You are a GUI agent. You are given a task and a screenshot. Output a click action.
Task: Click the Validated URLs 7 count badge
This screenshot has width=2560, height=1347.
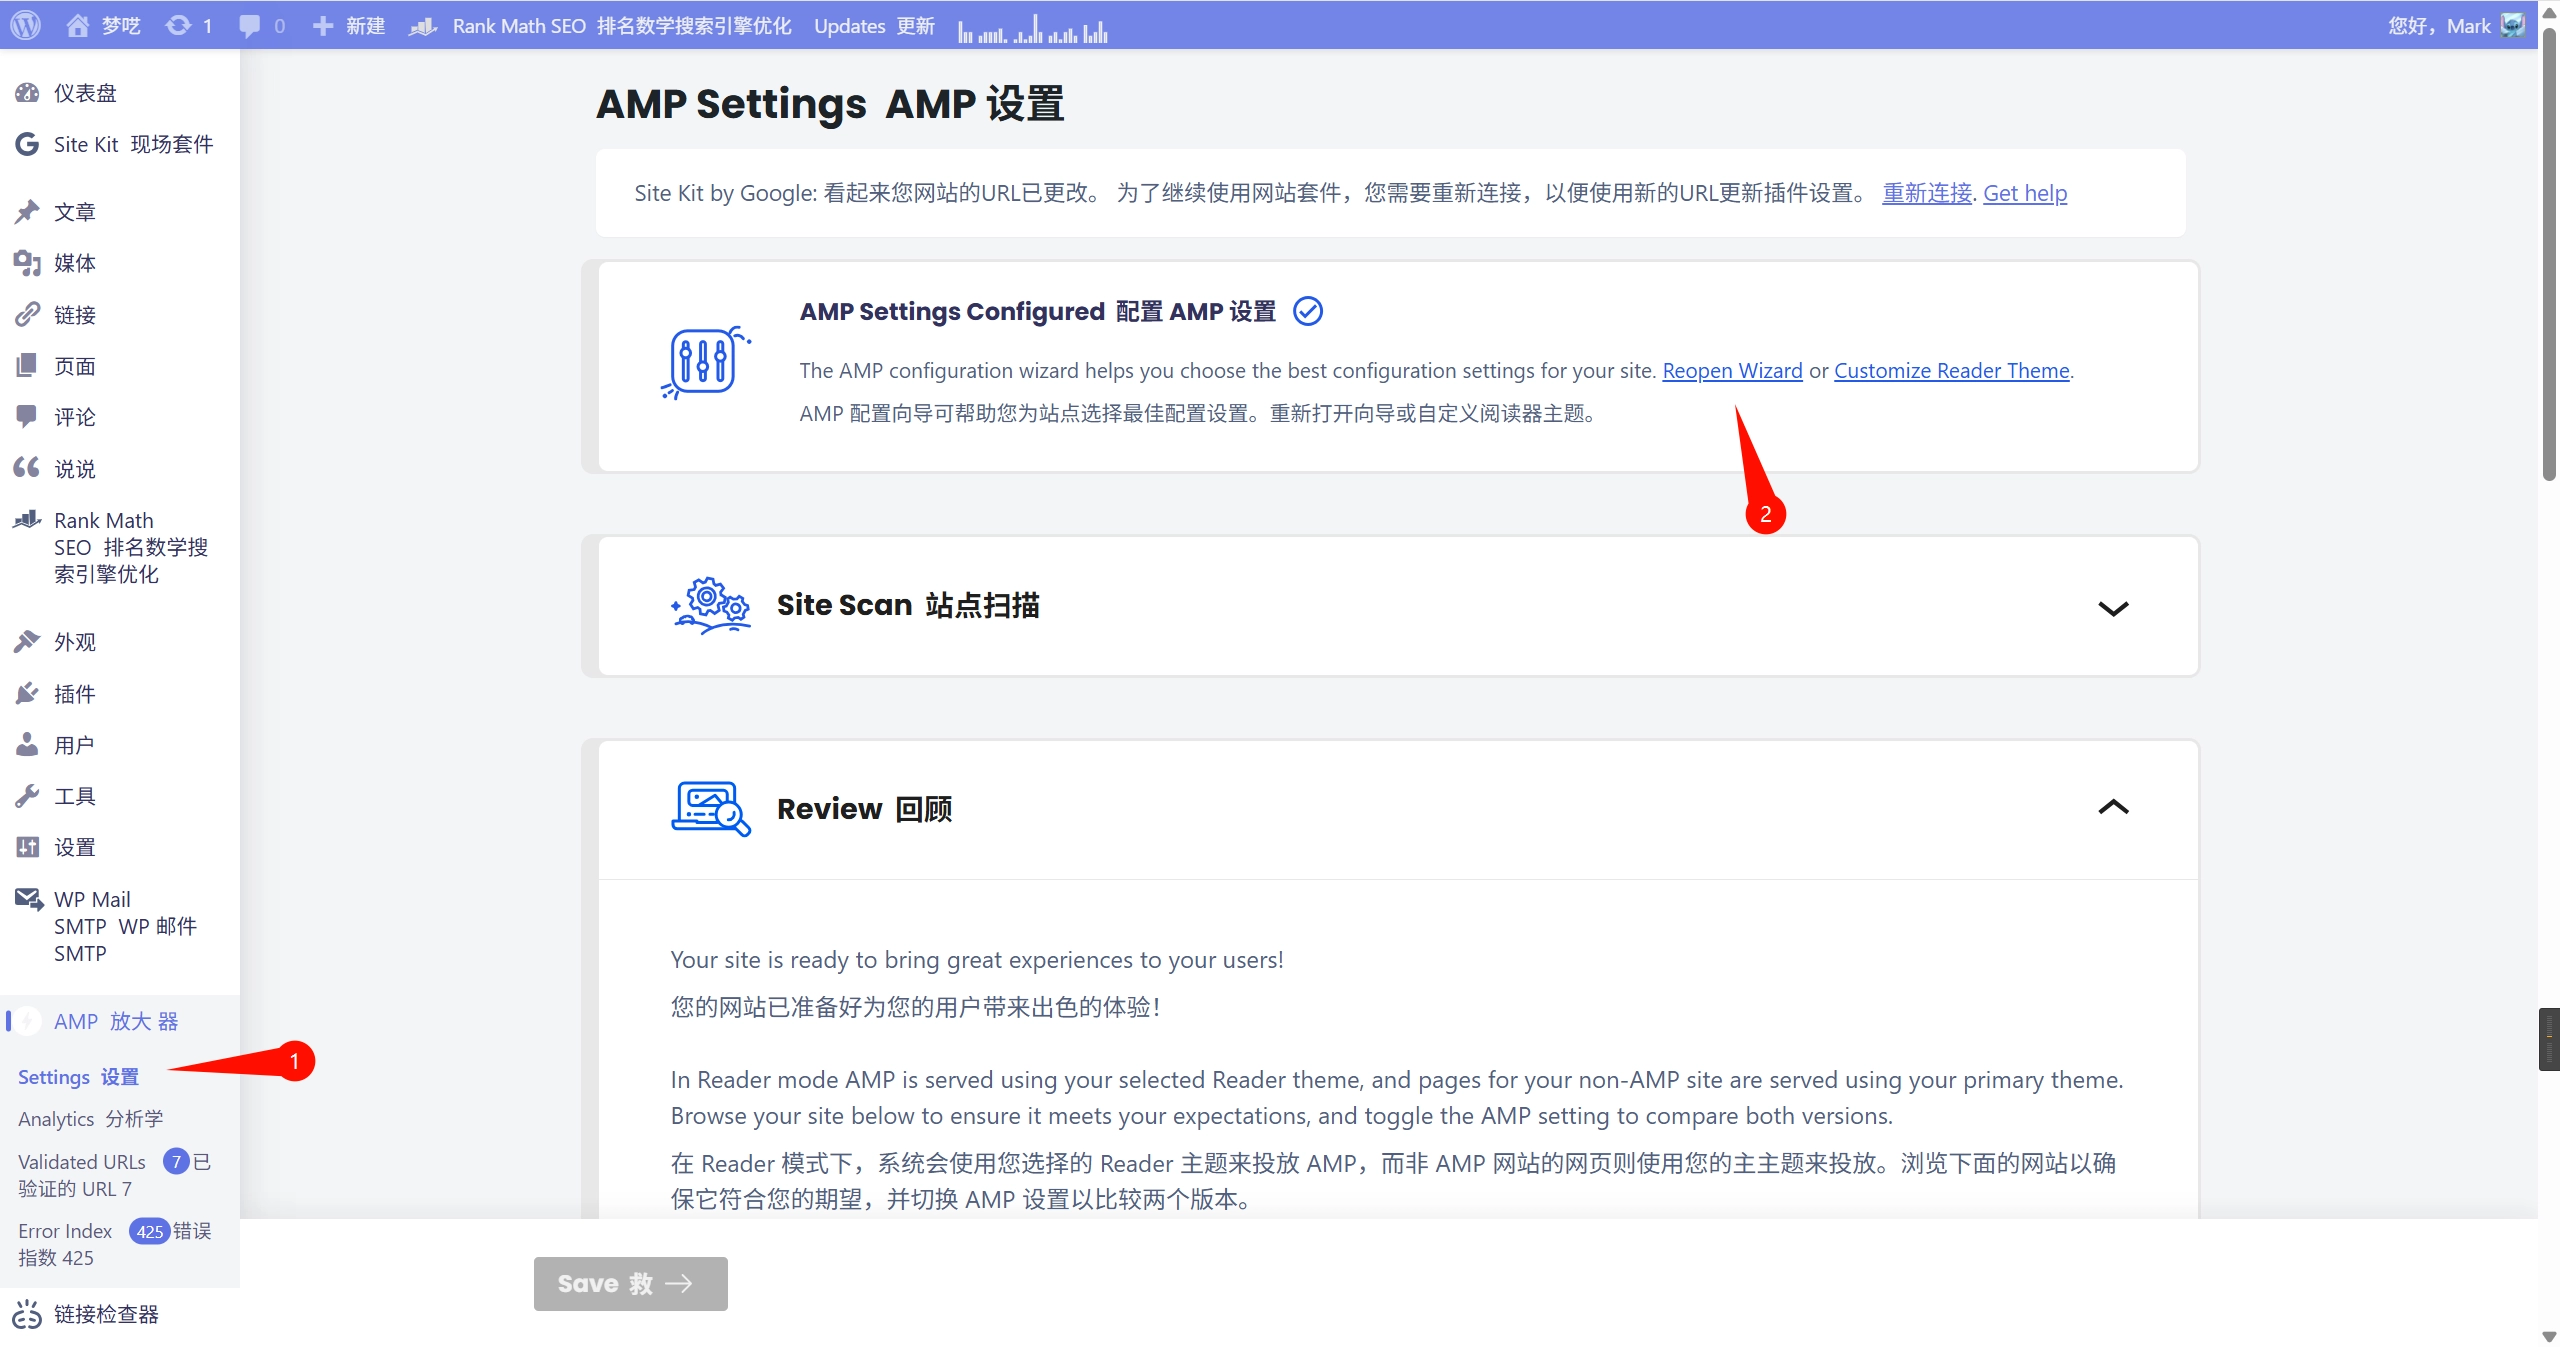click(x=176, y=1162)
